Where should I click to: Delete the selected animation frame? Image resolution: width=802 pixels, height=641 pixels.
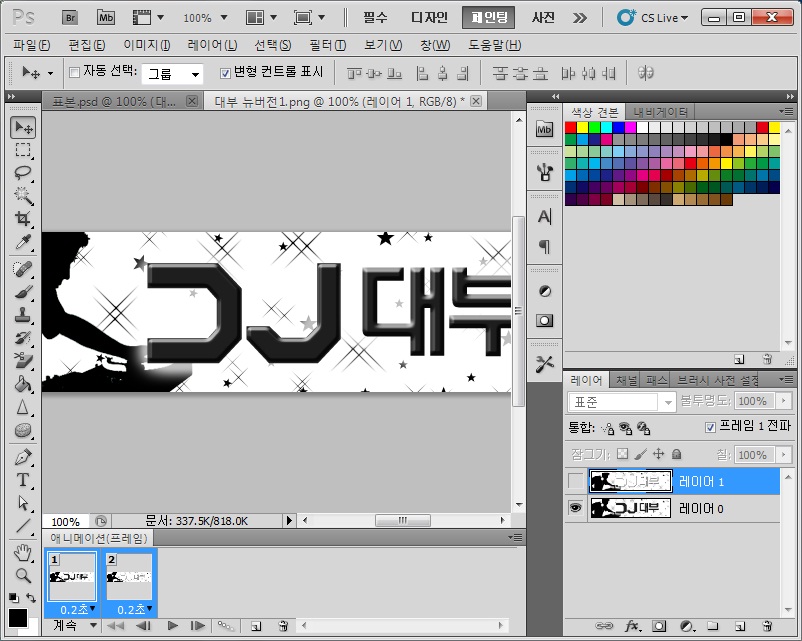(x=283, y=626)
